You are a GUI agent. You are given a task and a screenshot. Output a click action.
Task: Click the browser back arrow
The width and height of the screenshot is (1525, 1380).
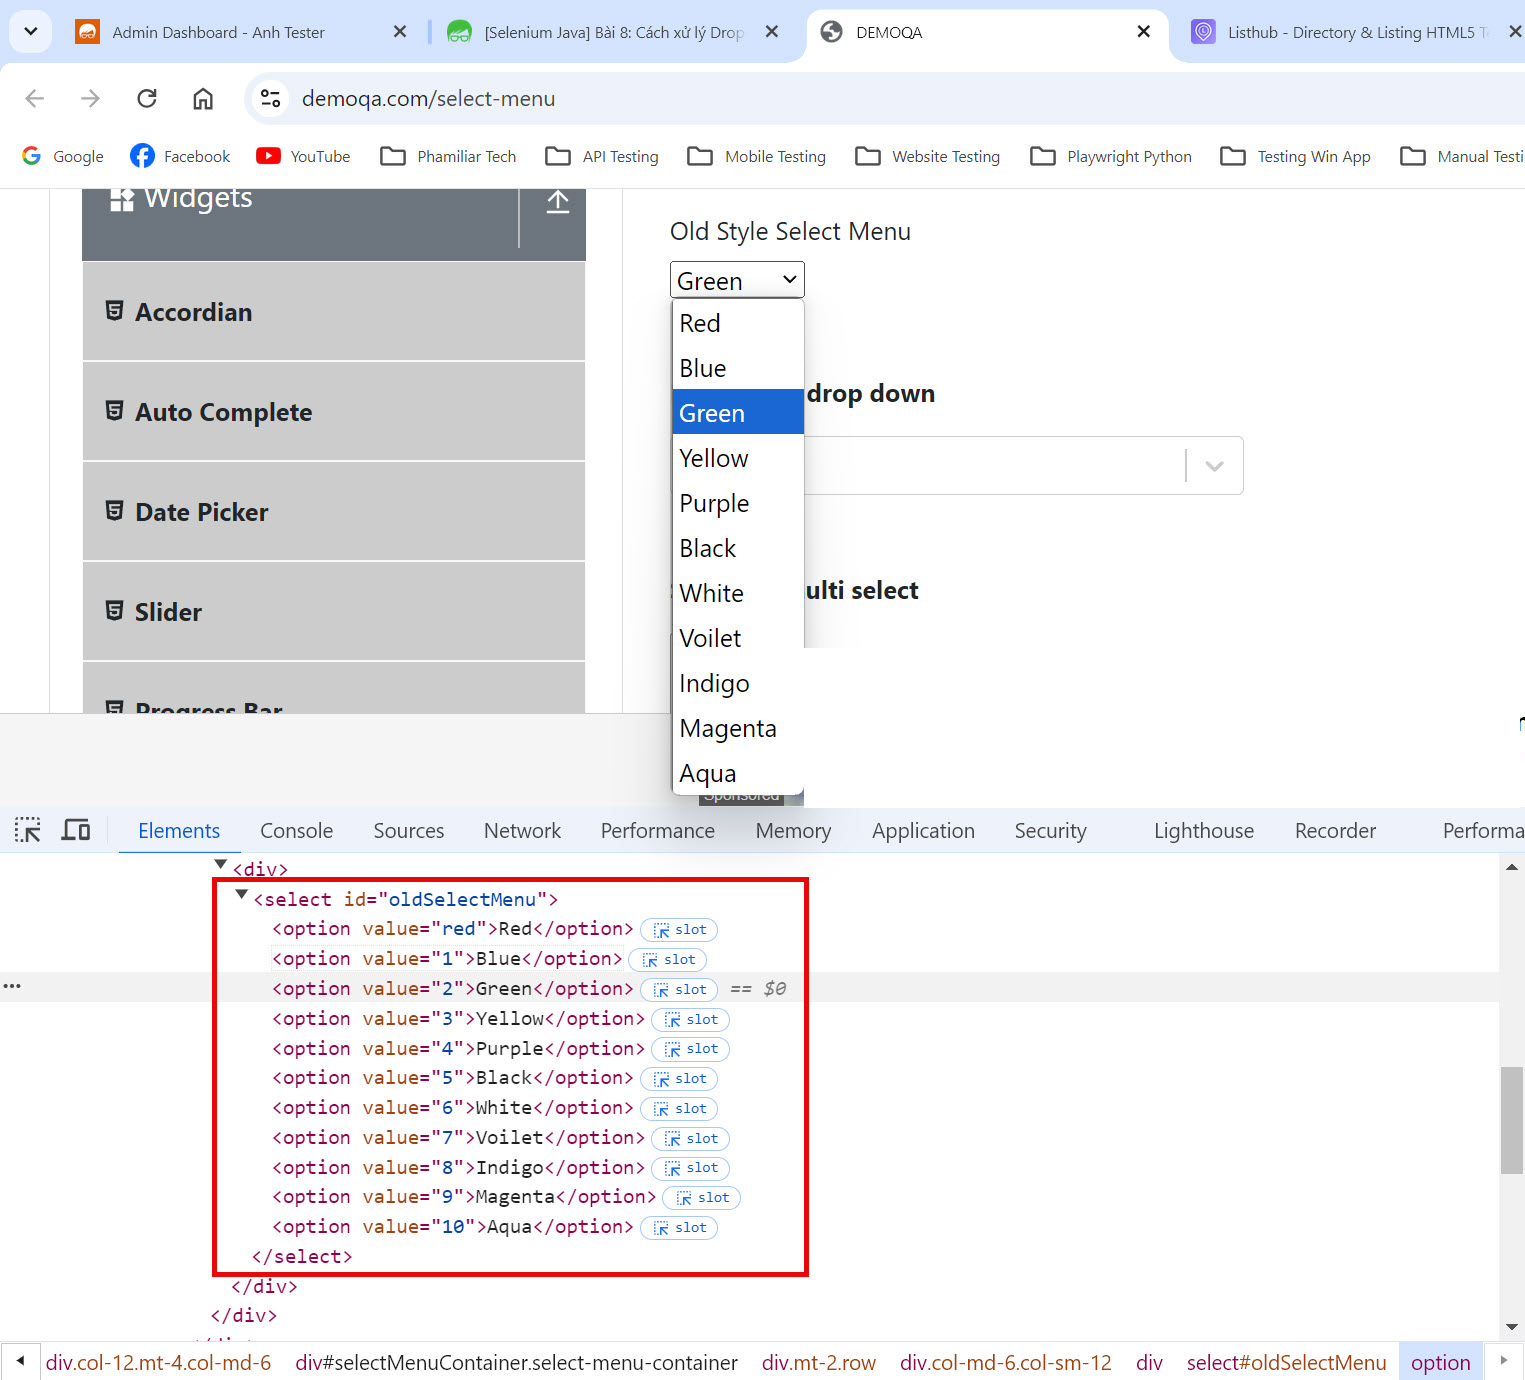pos(35,98)
